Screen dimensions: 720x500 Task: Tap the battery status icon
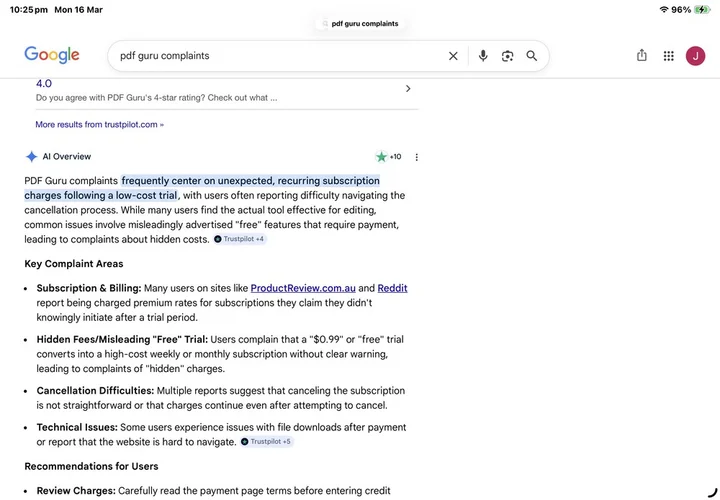point(702,10)
